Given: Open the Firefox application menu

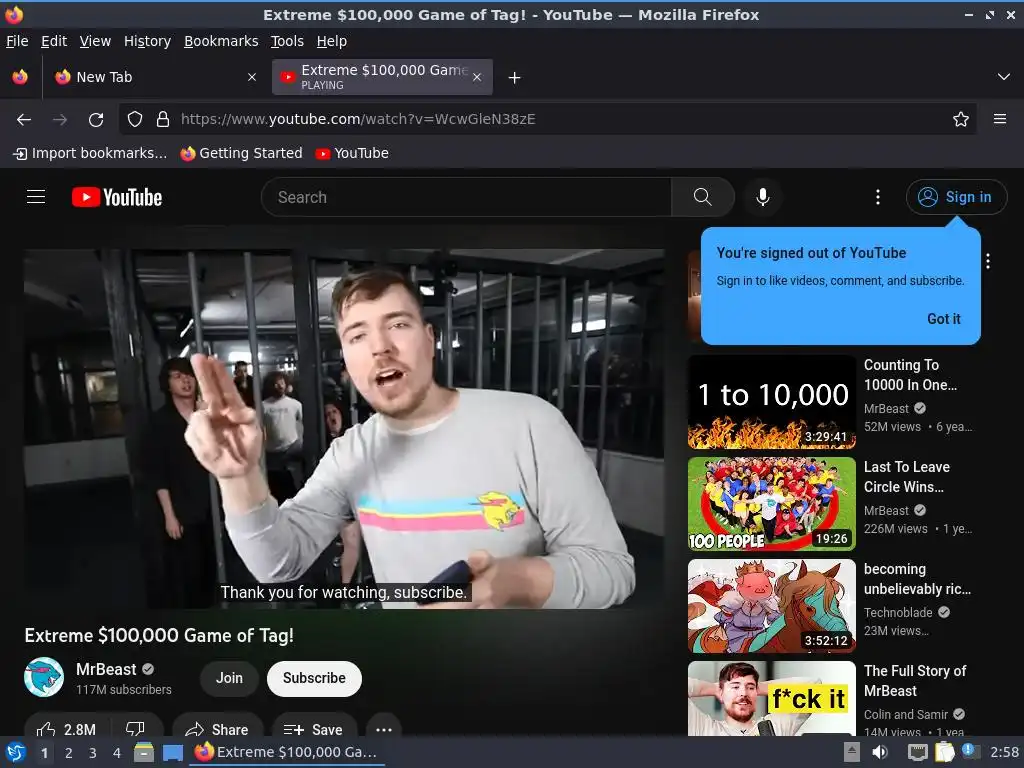Looking at the screenshot, I should click(x=1000, y=120).
